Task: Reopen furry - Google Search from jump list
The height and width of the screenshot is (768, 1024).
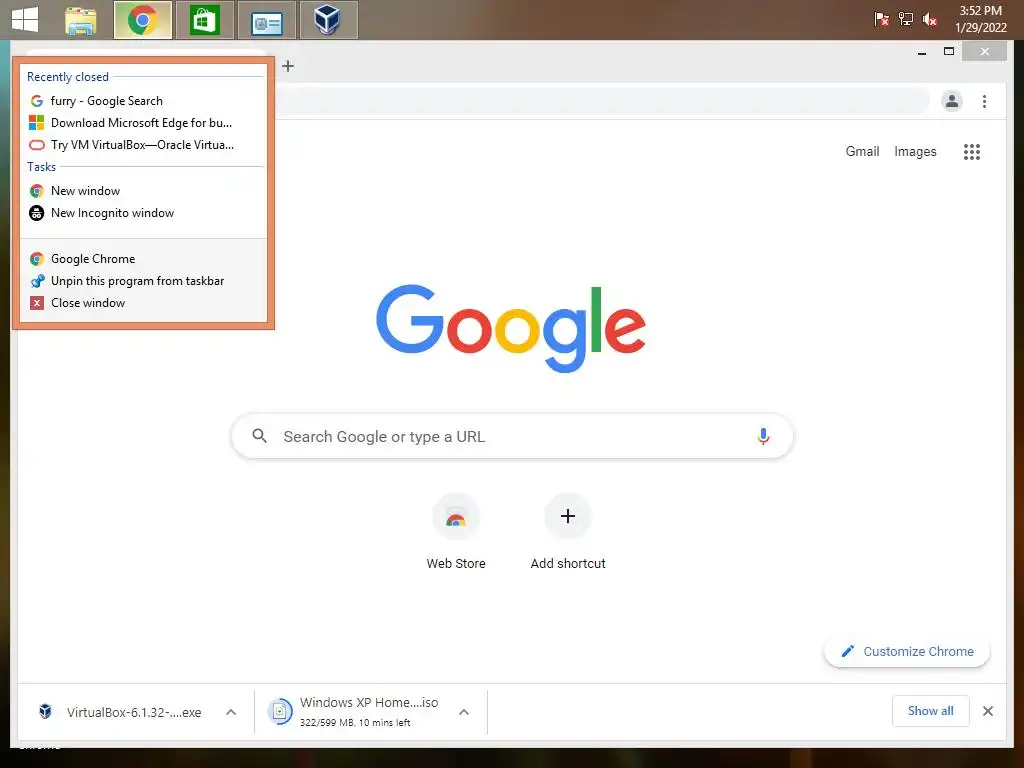Action: [x=144, y=101]
